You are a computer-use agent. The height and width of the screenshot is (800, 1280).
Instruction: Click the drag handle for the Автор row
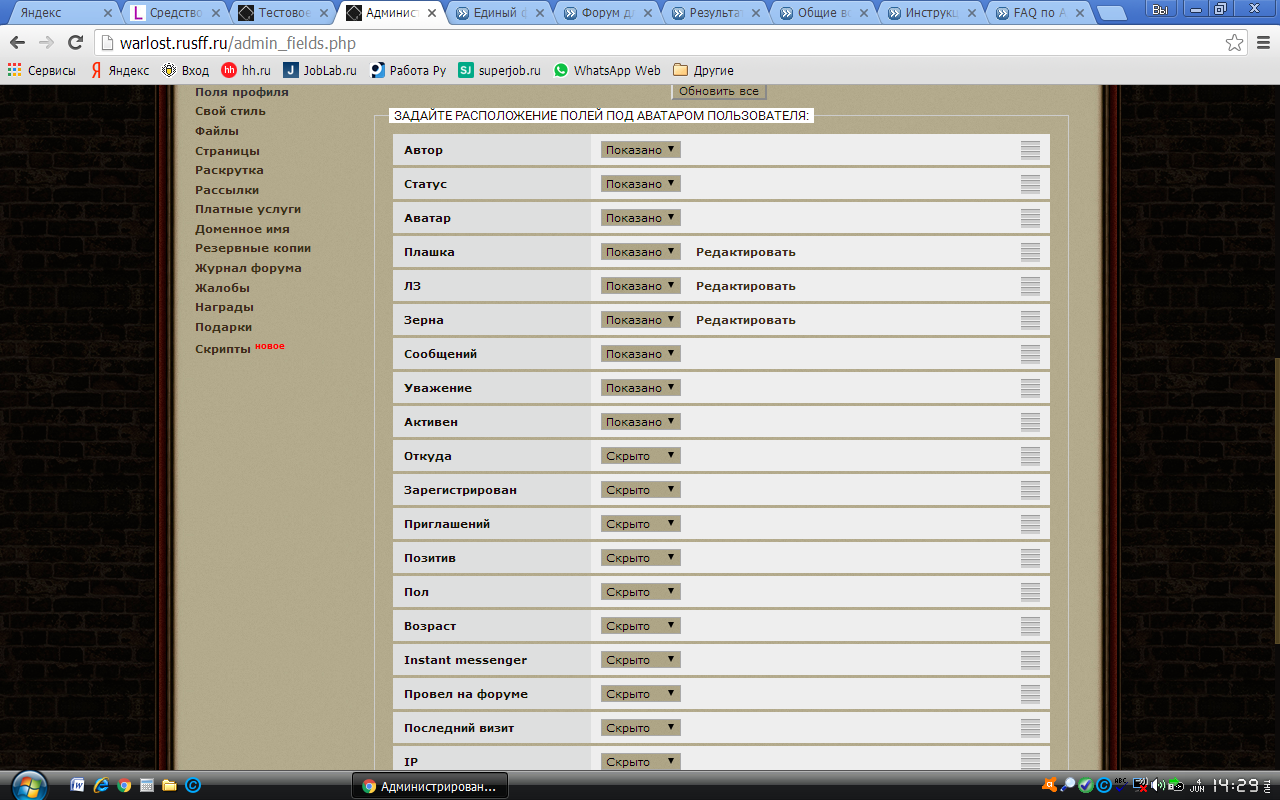1030,150
